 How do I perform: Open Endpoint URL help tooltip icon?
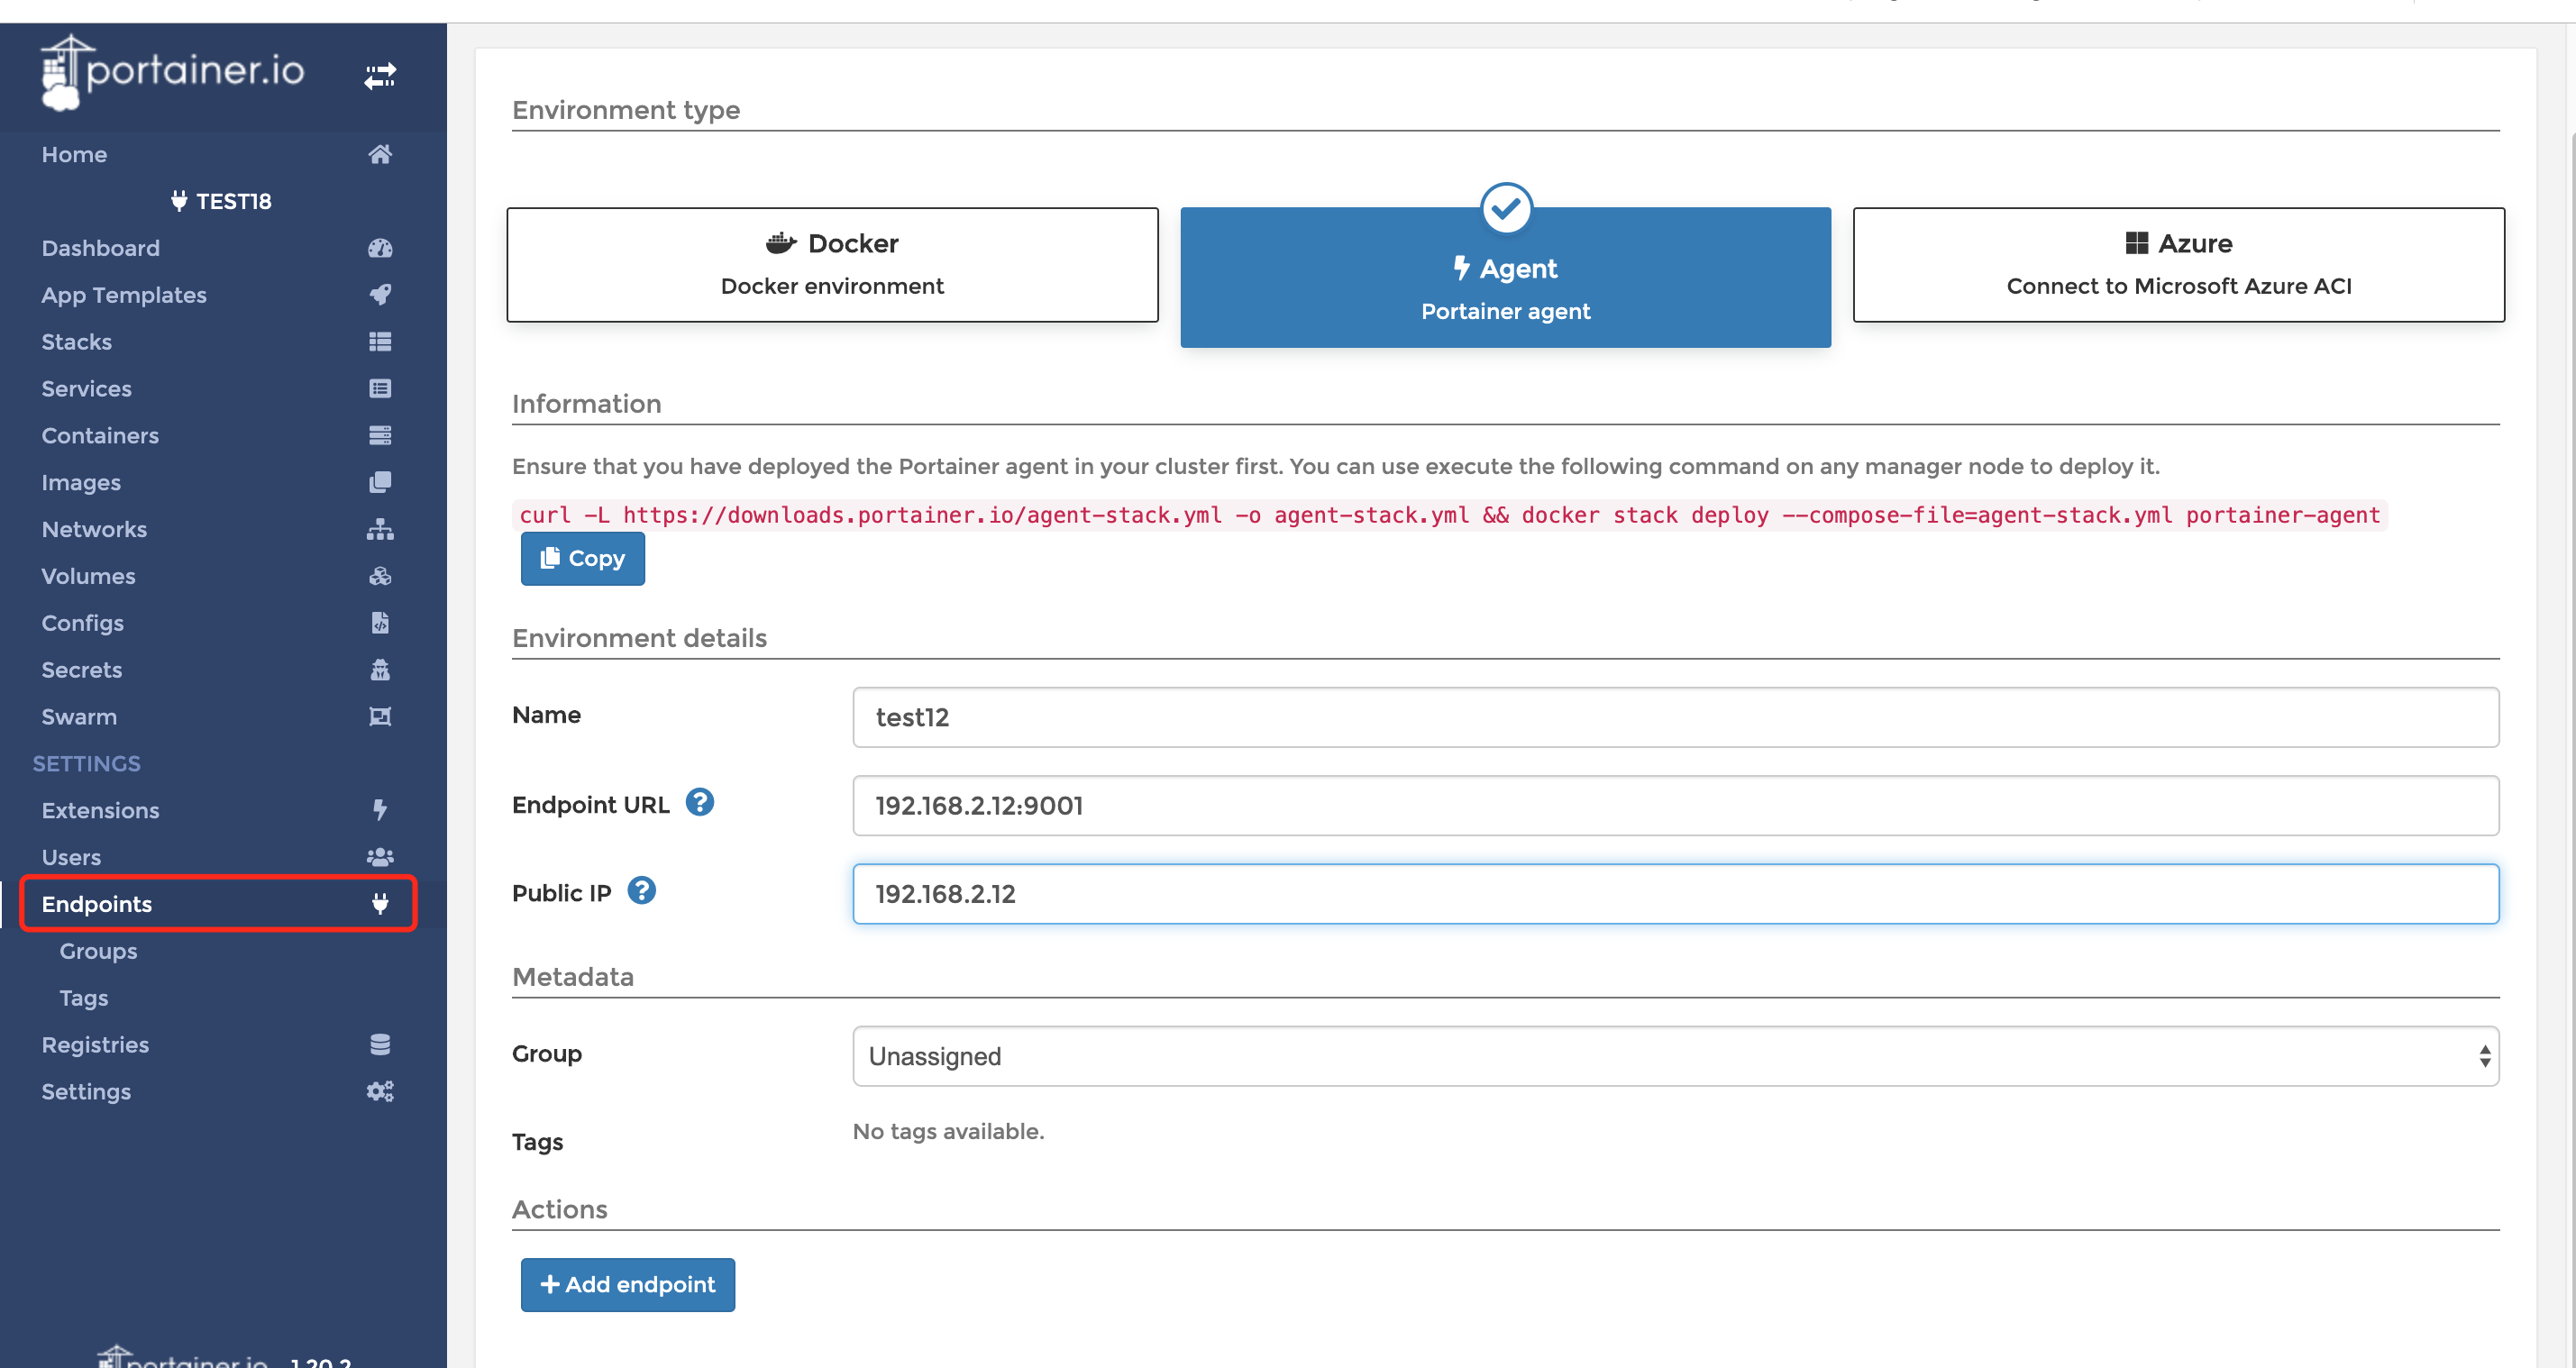coord(700,802)
